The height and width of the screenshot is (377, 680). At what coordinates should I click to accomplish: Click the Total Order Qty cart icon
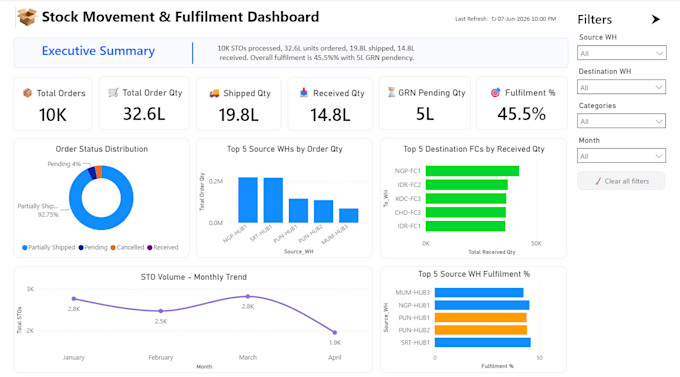click(x=113, y=92)
